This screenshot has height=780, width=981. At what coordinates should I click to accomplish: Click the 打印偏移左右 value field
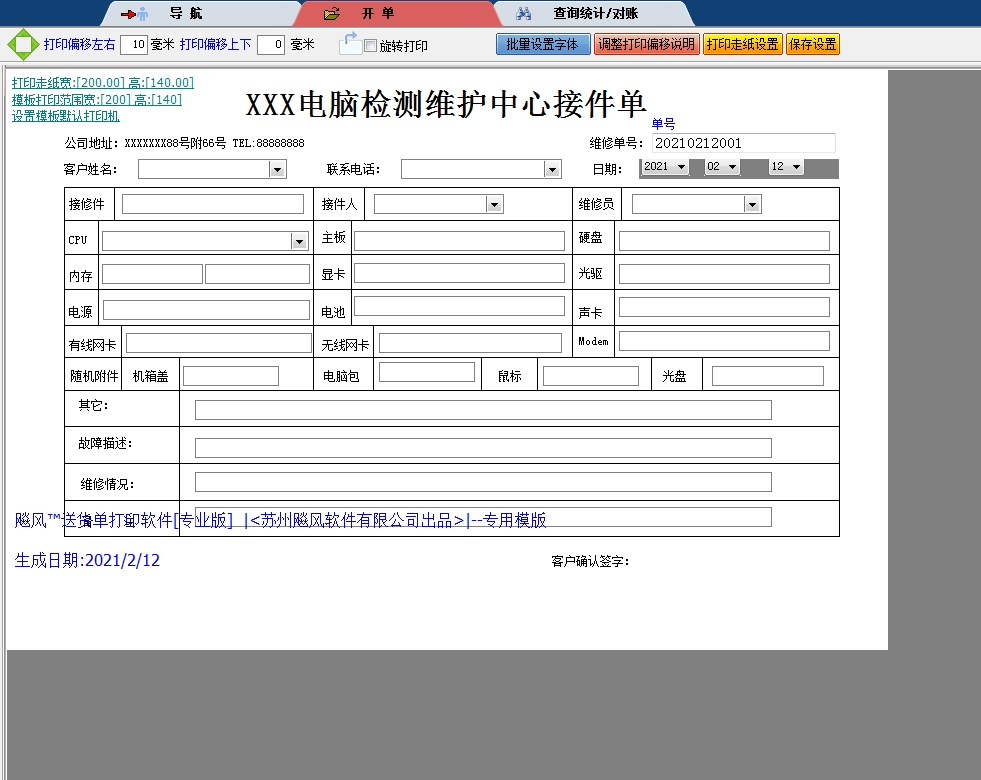[x=135, y=44]
